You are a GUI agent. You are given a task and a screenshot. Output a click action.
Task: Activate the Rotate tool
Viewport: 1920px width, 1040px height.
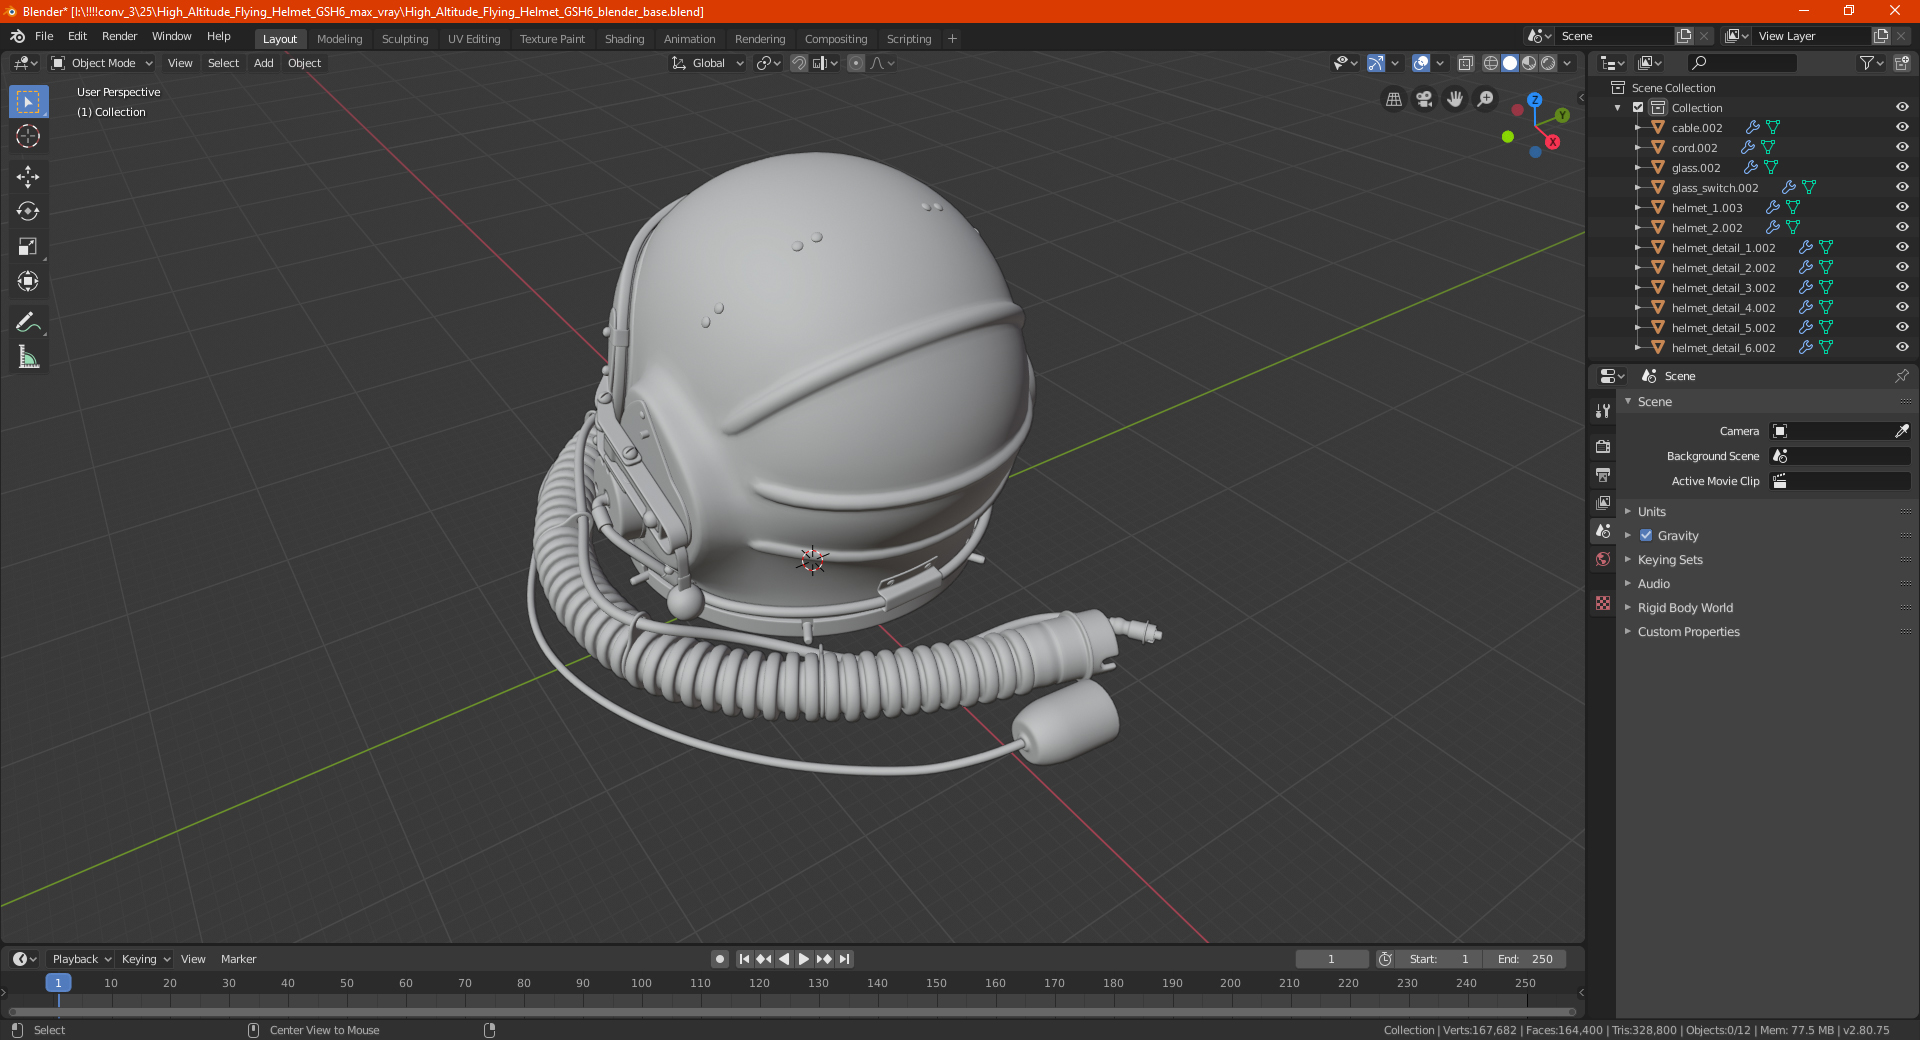[28, 212]
